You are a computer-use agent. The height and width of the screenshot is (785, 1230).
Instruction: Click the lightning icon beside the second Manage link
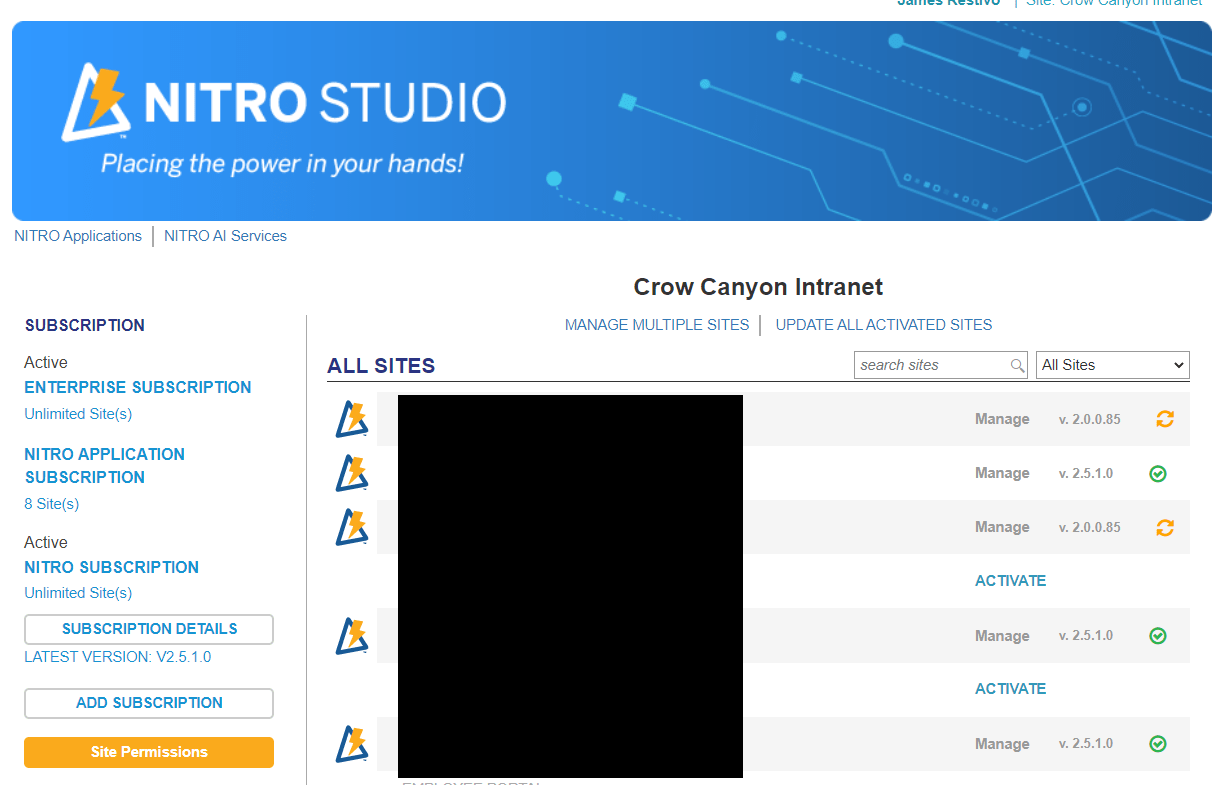click(352, 473)
